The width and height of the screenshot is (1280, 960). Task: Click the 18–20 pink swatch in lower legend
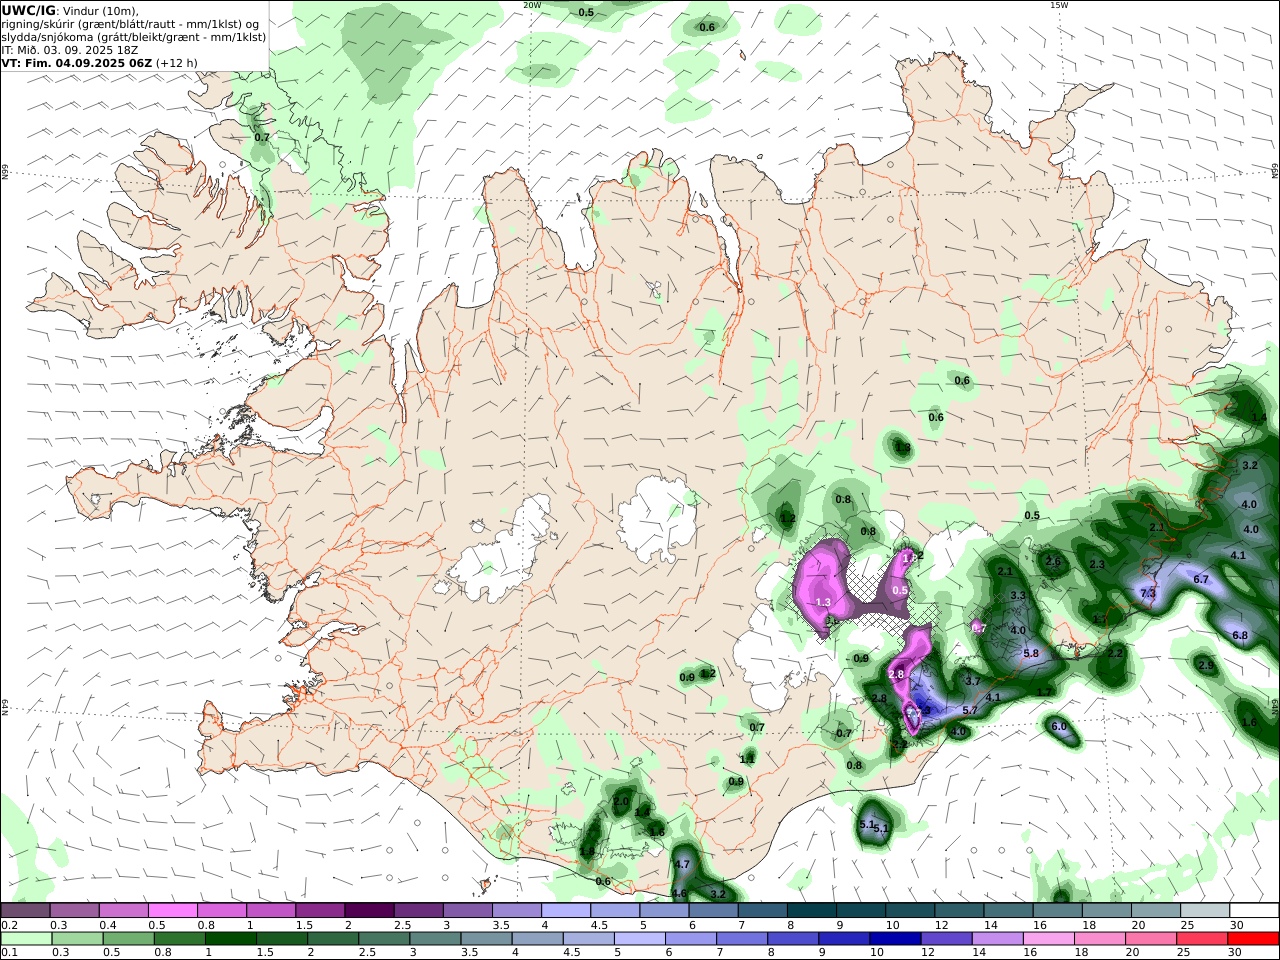pos(1099,938)
